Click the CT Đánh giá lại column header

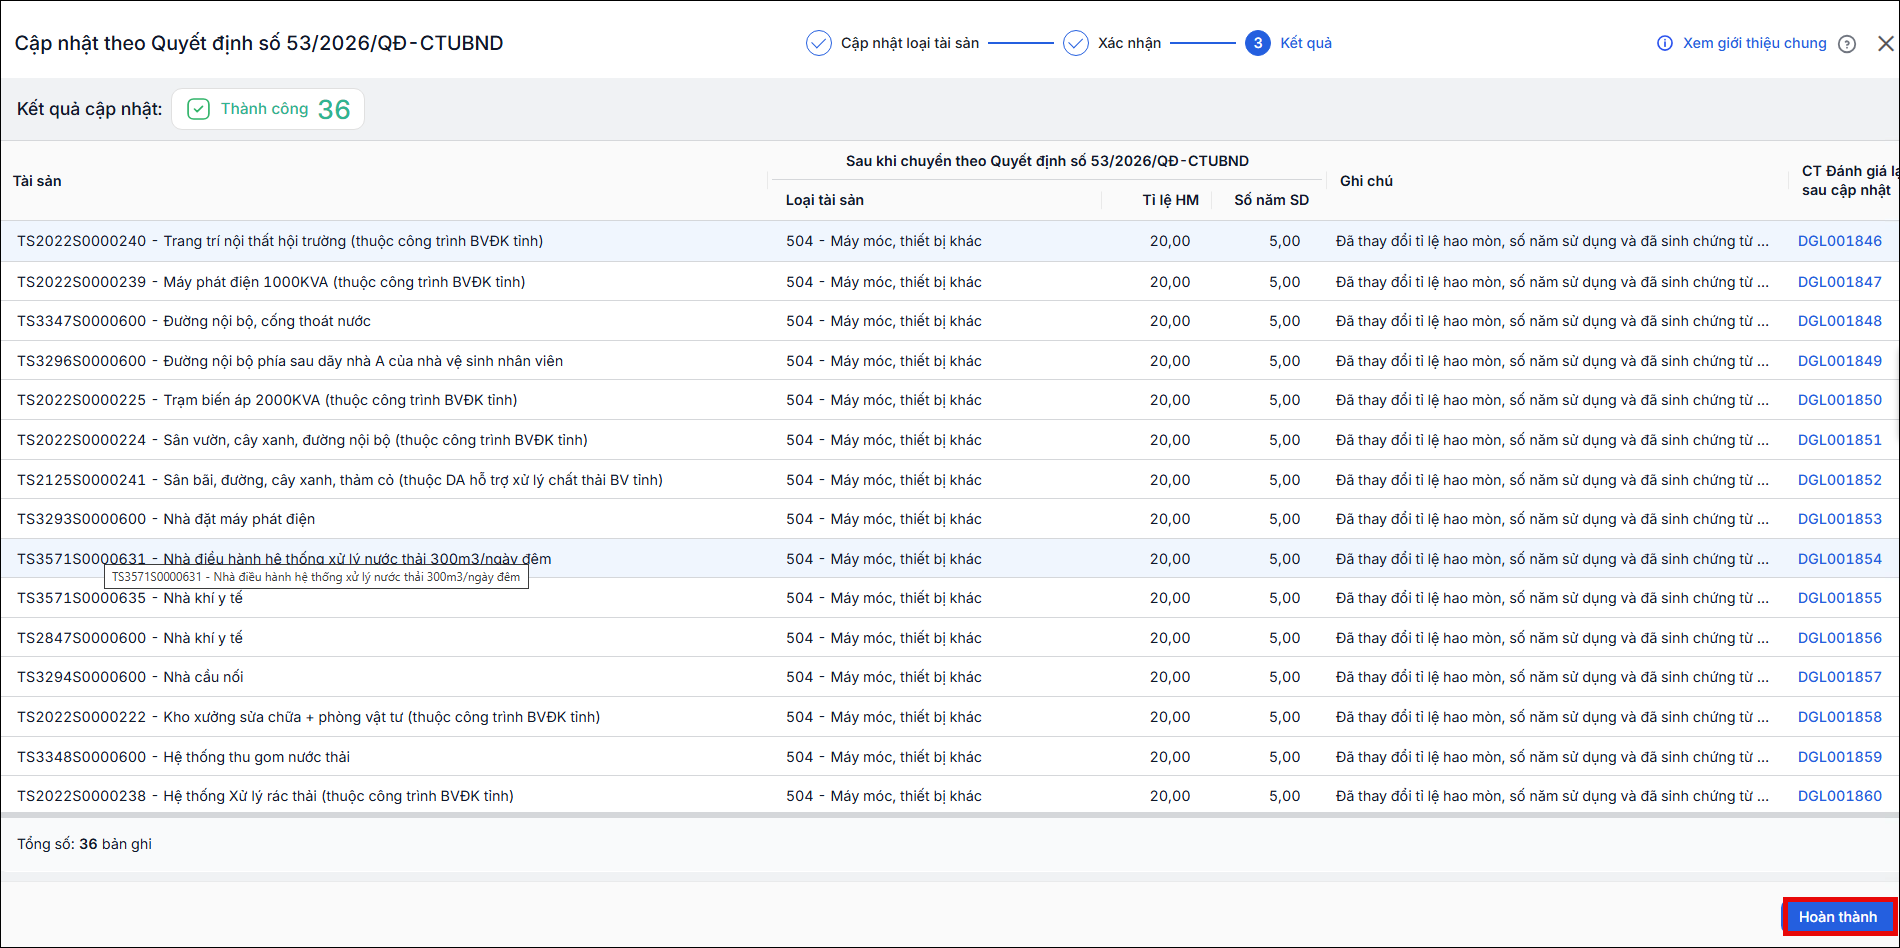click(x=1848, y=181)
